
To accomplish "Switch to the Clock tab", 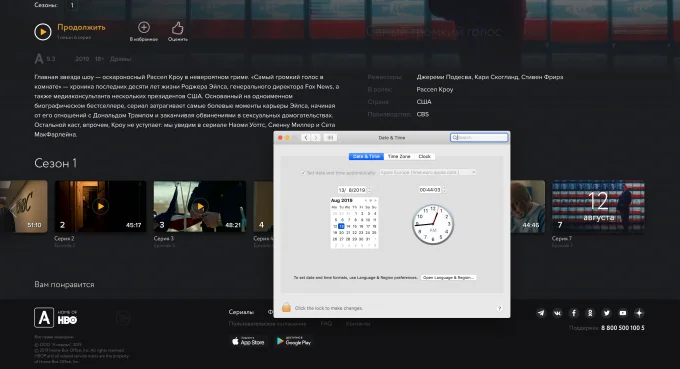I will pyautogui.click(x=425, y=156).
